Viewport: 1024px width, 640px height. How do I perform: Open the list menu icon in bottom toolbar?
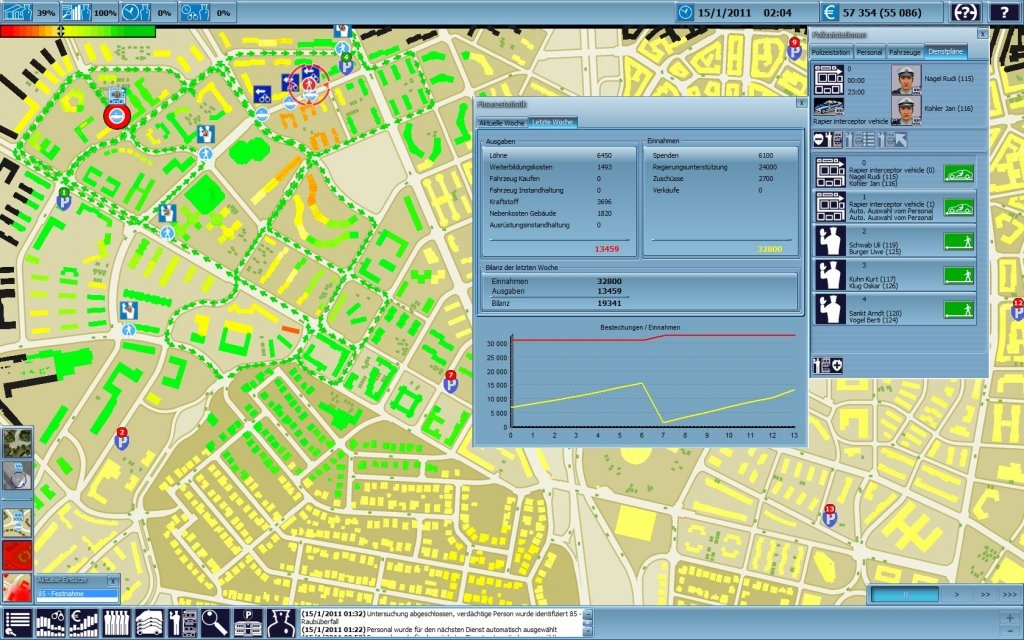(x=17, y=622)
